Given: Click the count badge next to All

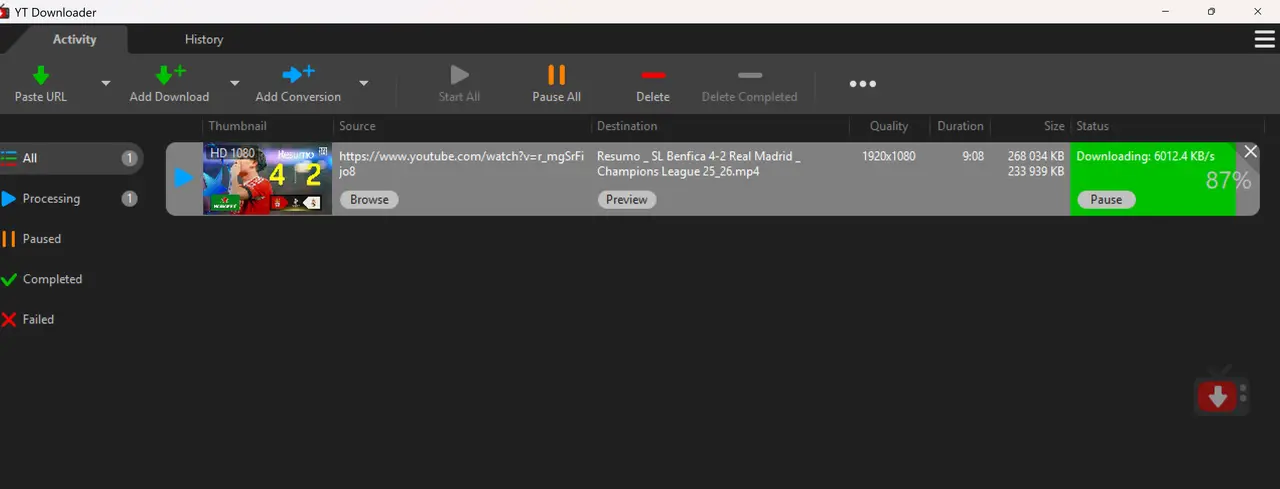Looking at the screenshot, I should [129, 158].
